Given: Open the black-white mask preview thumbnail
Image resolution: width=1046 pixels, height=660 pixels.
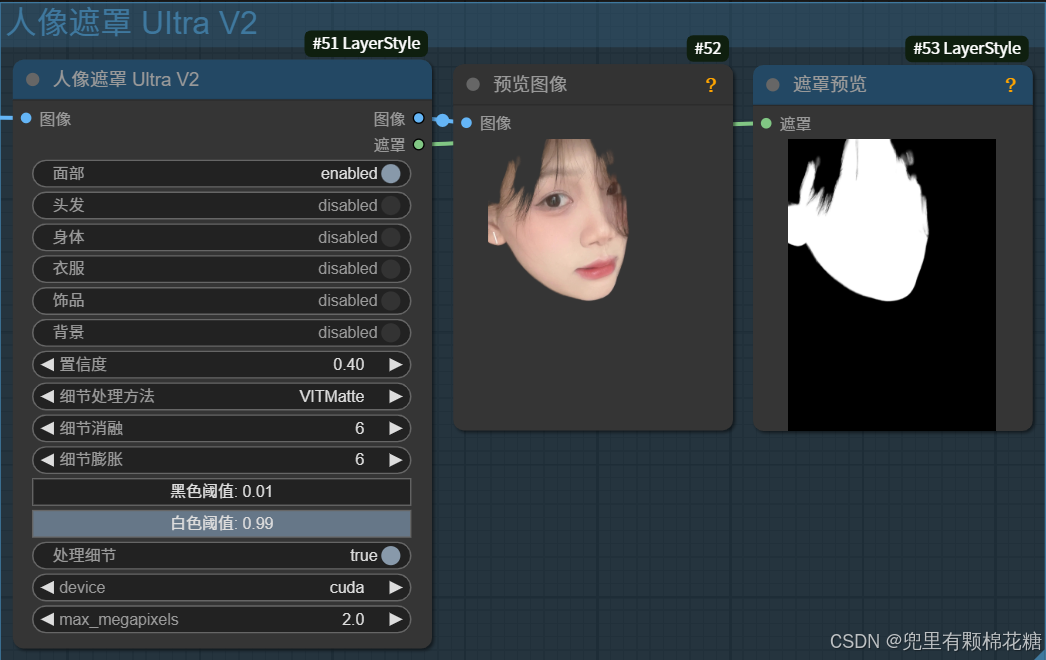Looking at the screenshot, I should click(x=892, y=285).
